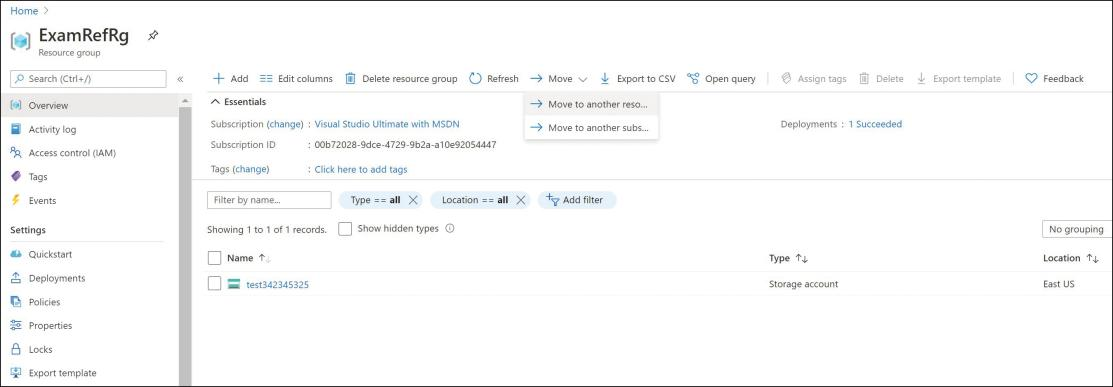Check the select-all Name header checkbox

pyautogui.click(x=214, y=258)
